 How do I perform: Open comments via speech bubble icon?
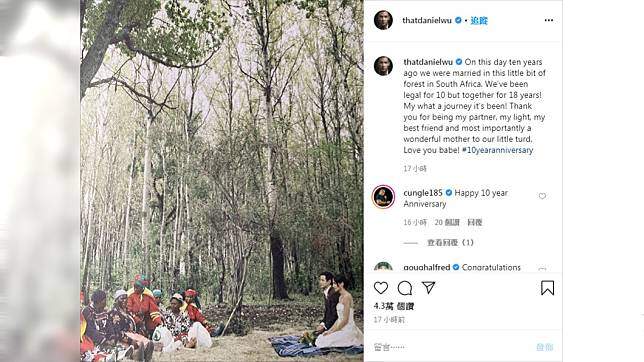pyautogui.click(x=405, y=288)
